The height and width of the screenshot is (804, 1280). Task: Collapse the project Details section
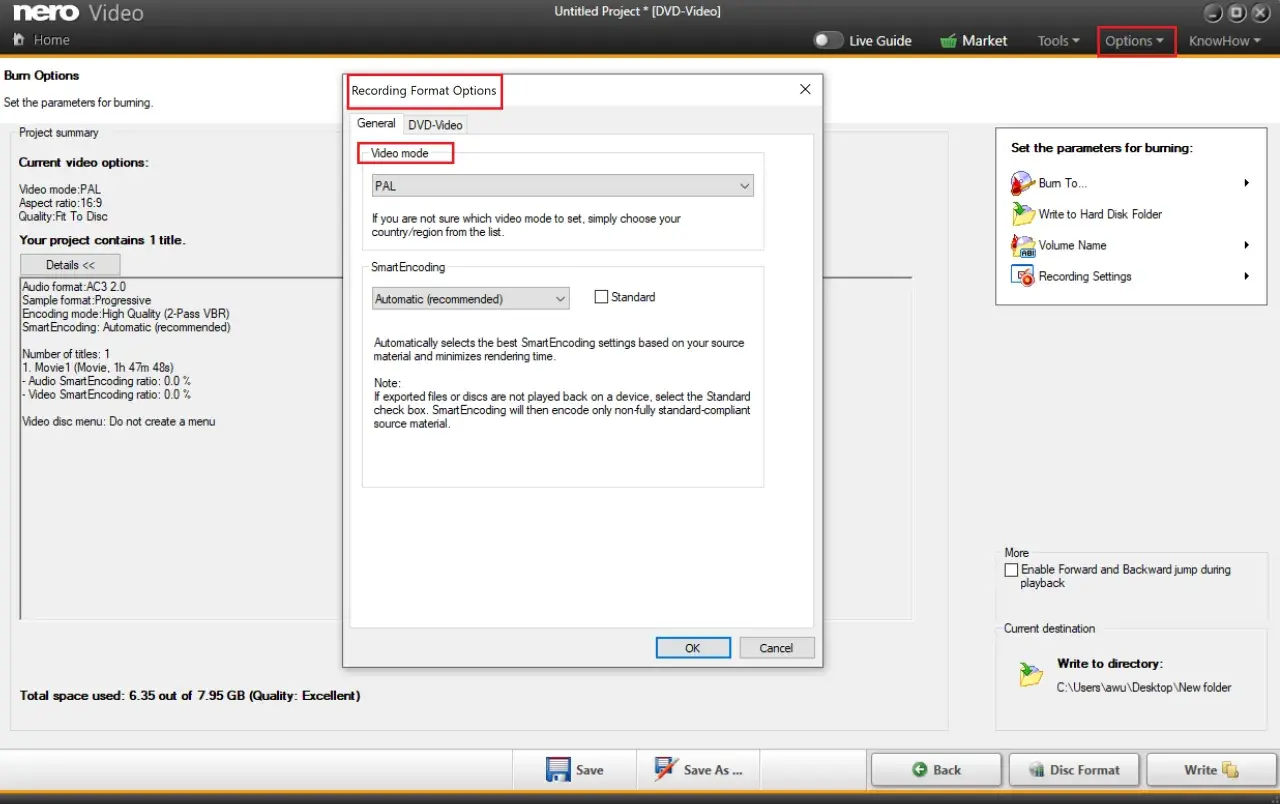[x=70, y=265]
